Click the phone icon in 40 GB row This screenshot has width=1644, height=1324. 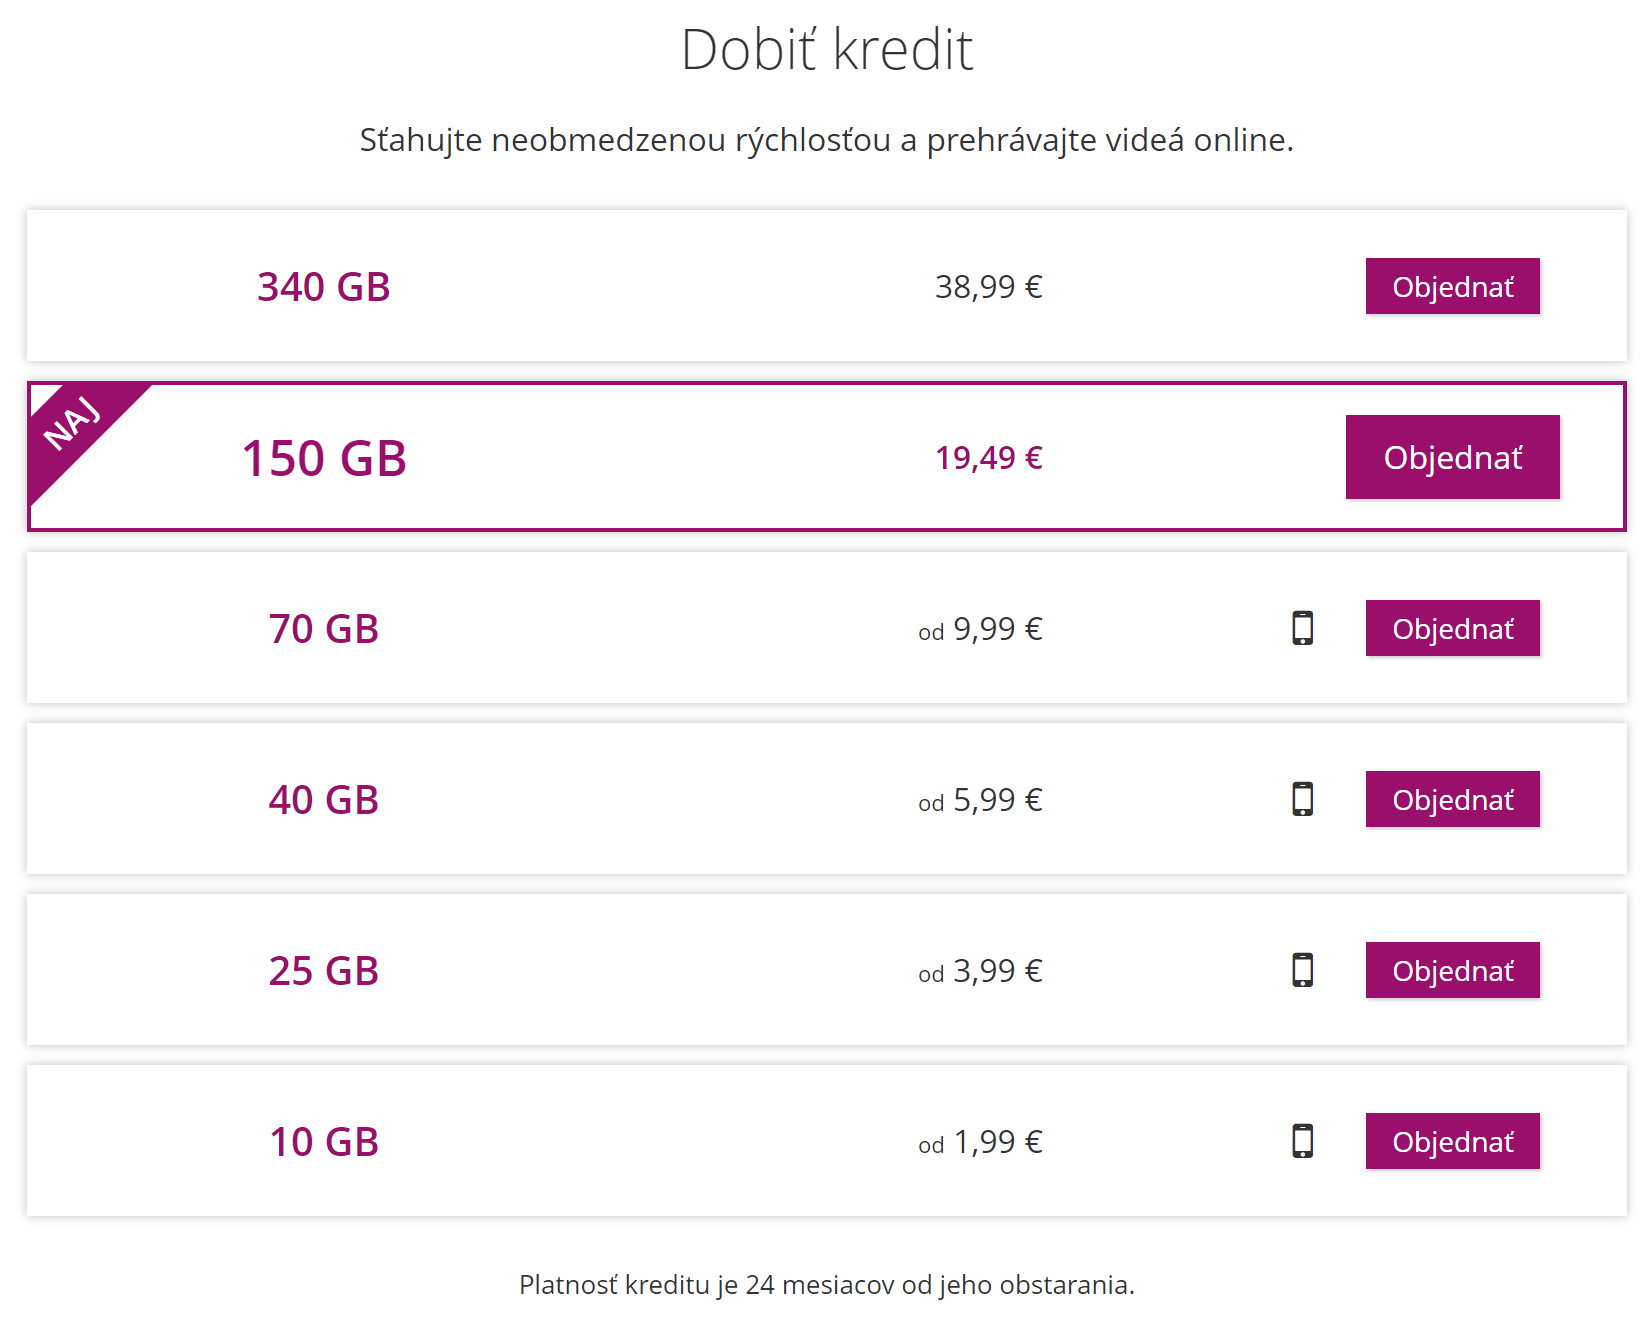click(1302, 799)
